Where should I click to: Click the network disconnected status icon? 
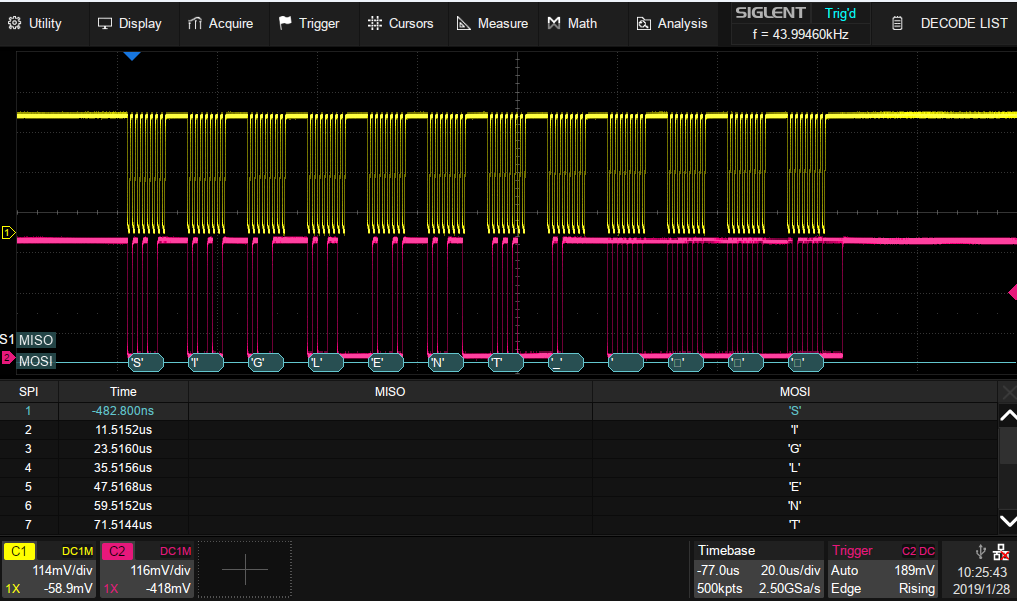point(1002,551)
